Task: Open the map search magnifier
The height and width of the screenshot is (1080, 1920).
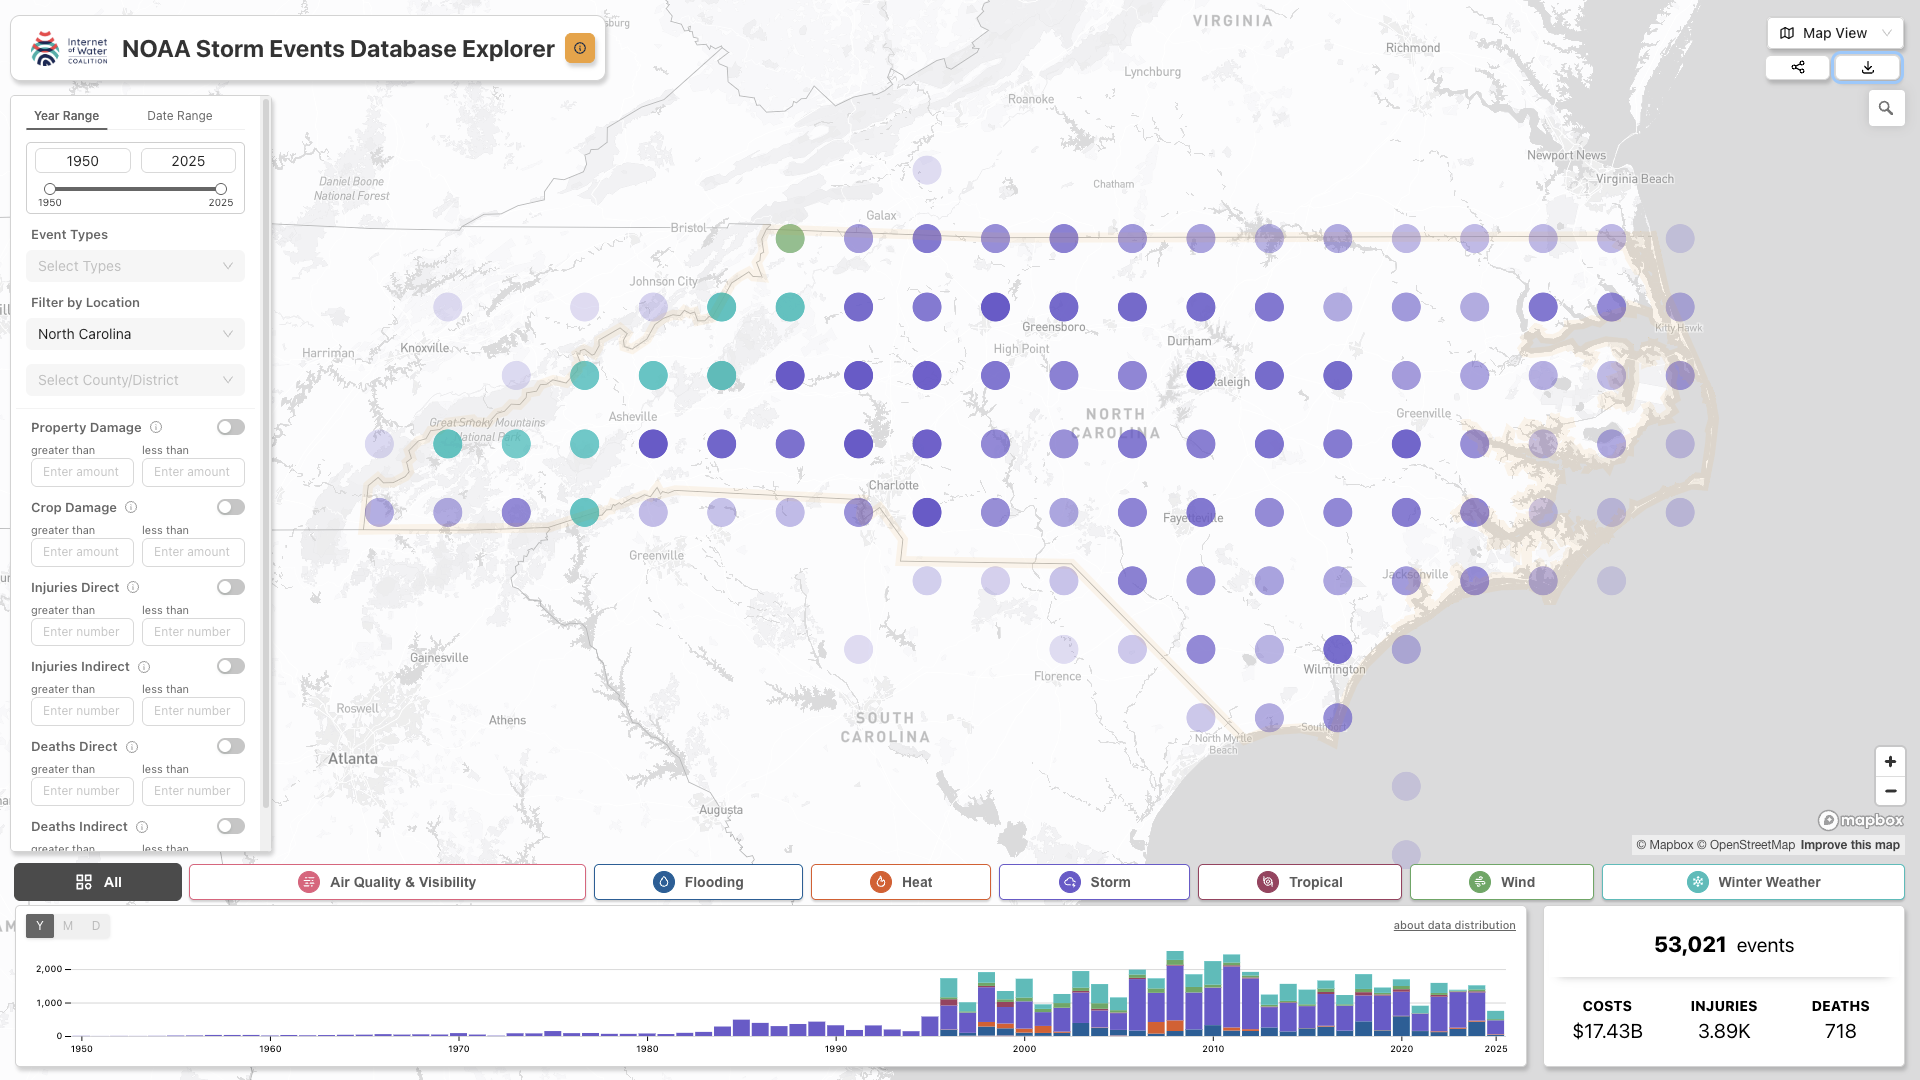Action: pyautogui.click(x=1886, y=108)
